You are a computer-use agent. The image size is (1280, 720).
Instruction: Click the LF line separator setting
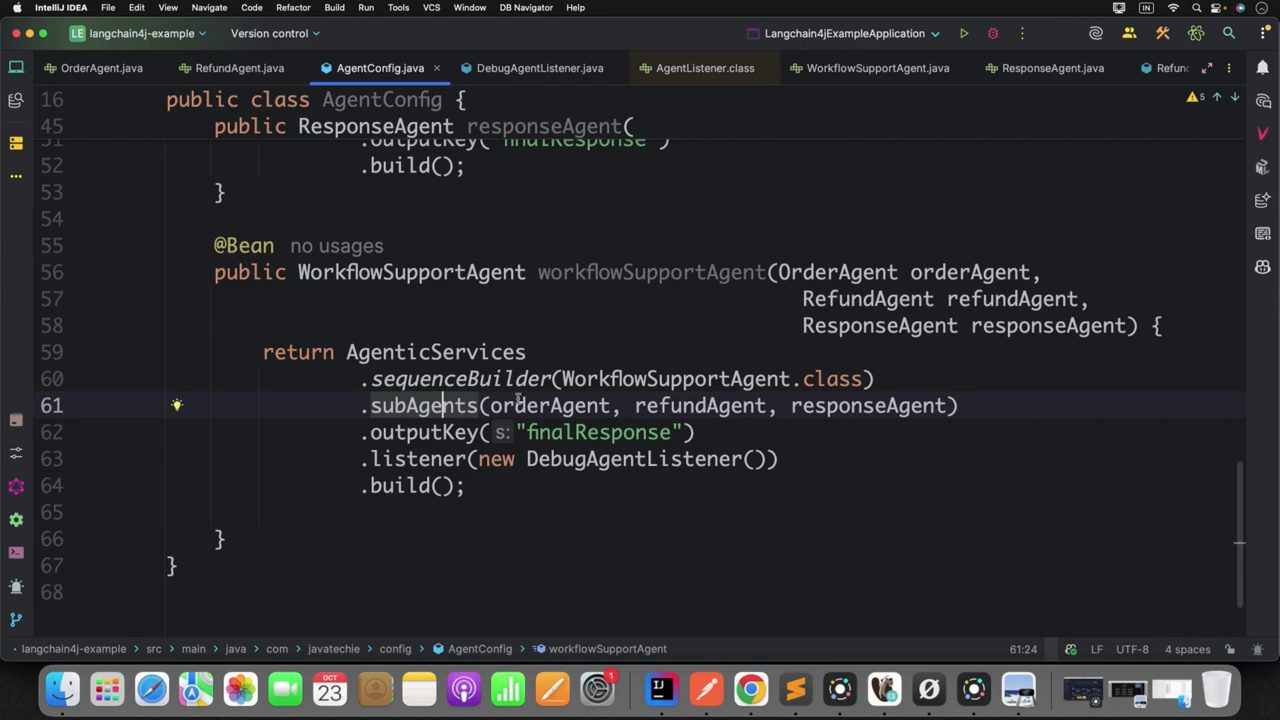pos(1097,649)
